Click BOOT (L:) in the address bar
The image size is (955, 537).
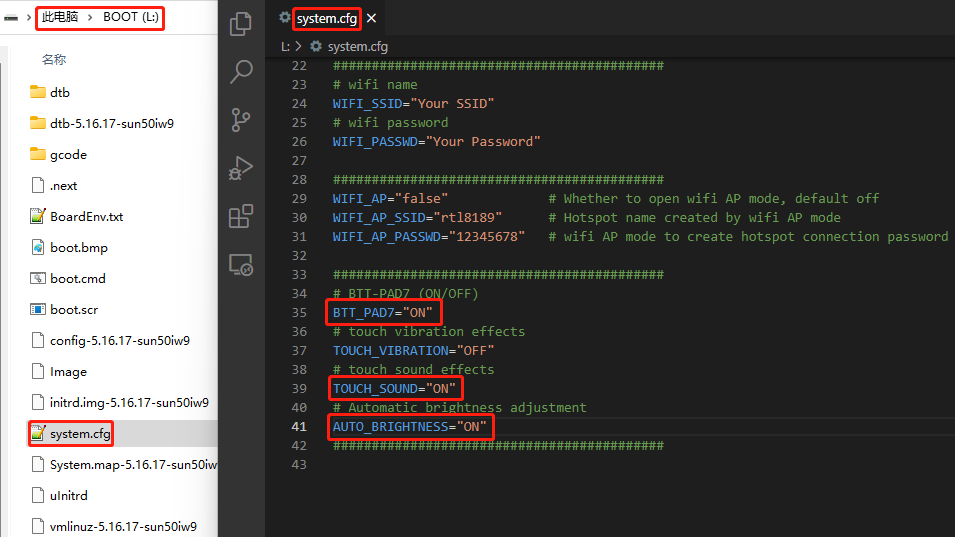[x=130, y=18]
